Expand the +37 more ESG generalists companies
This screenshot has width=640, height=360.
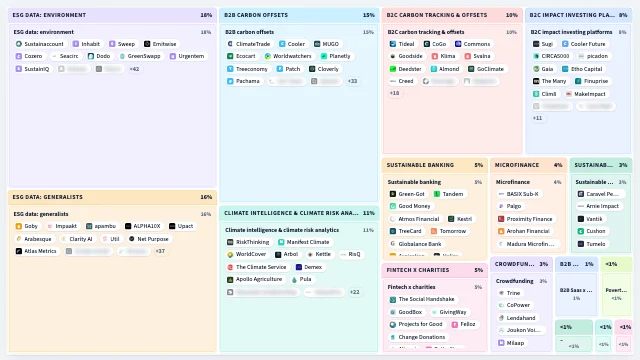coord(160,251)
